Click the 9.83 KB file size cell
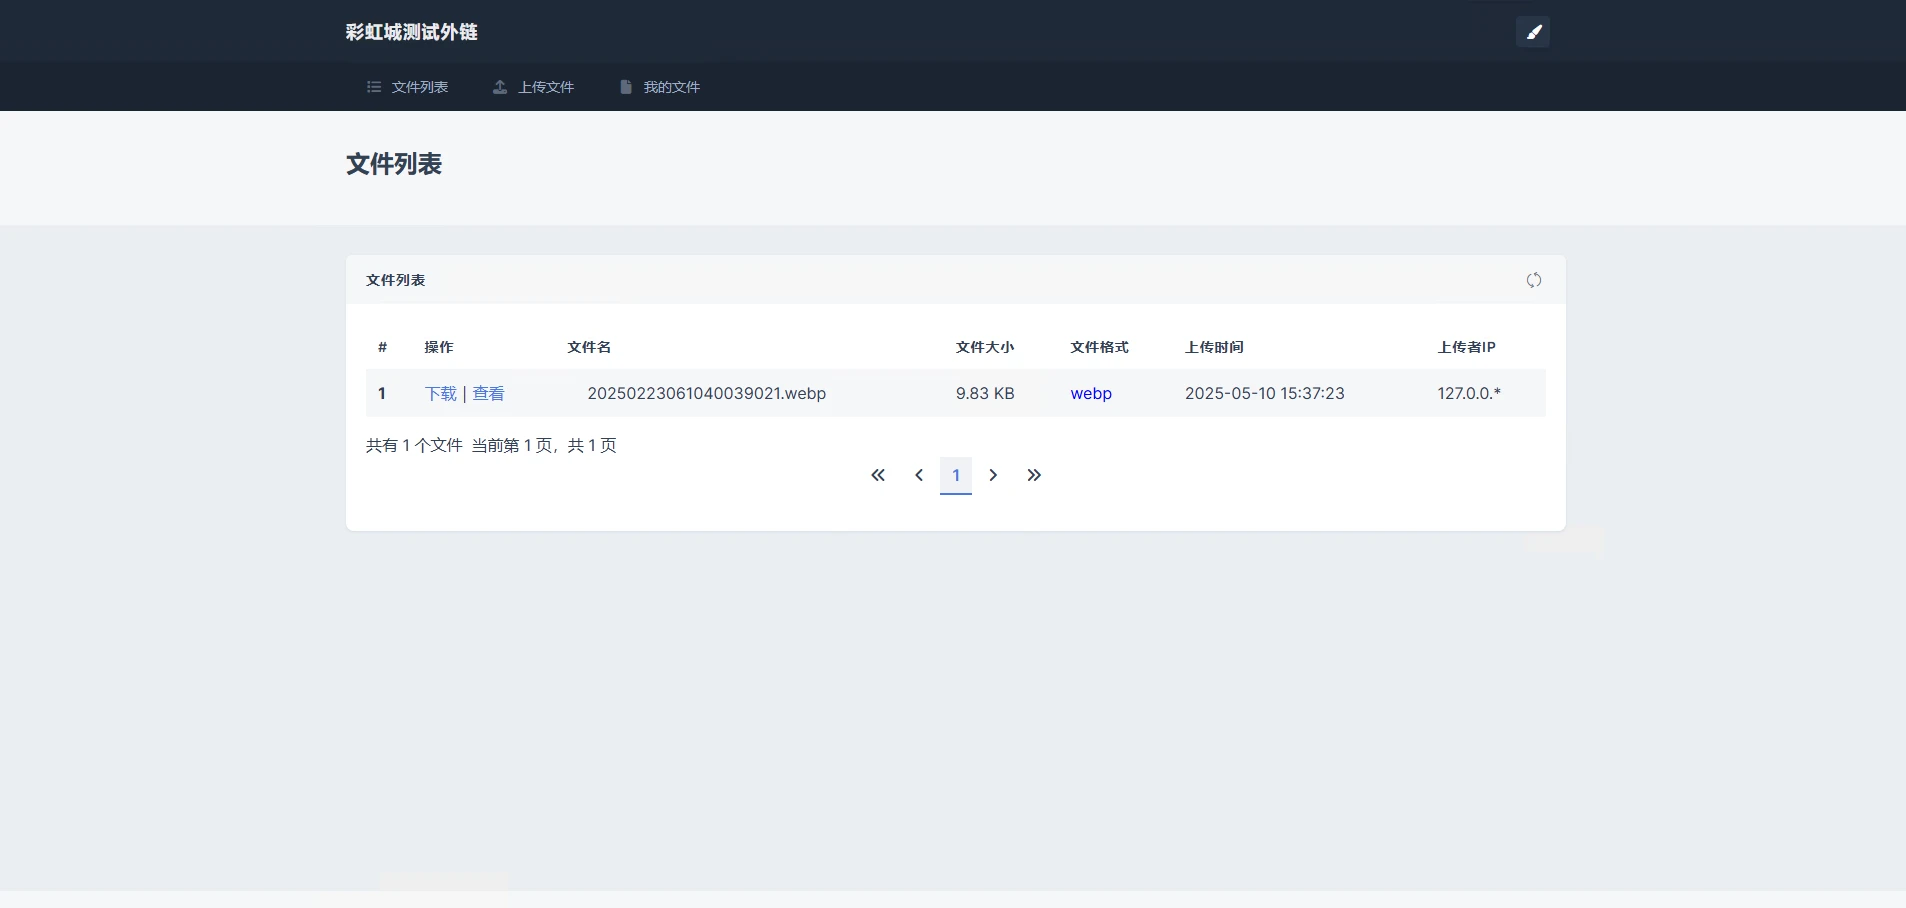Image resolution: width=1906 pixels, height=908 pixels. 985,394
